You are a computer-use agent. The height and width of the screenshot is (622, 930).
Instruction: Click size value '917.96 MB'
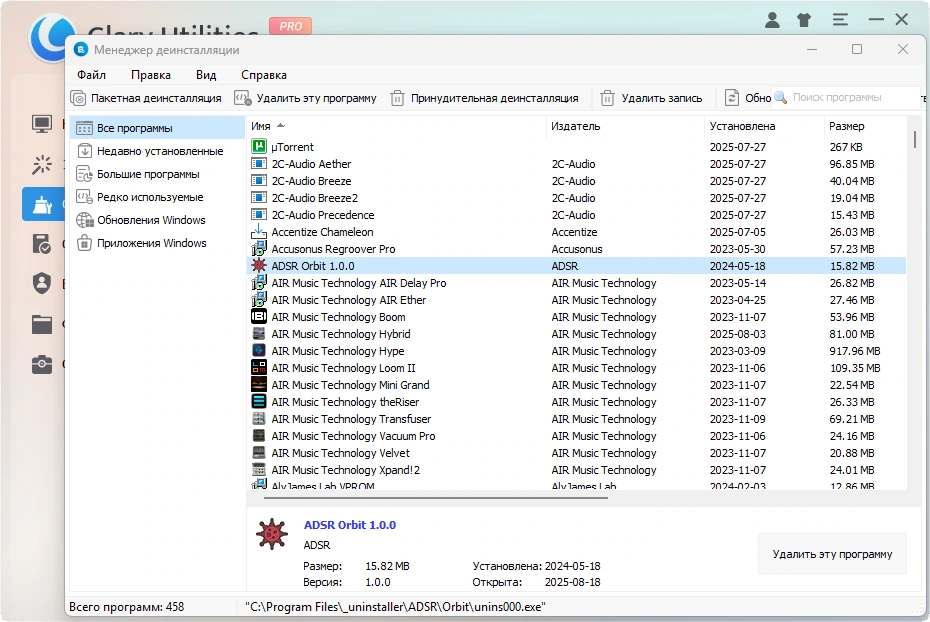coord(855,351)
